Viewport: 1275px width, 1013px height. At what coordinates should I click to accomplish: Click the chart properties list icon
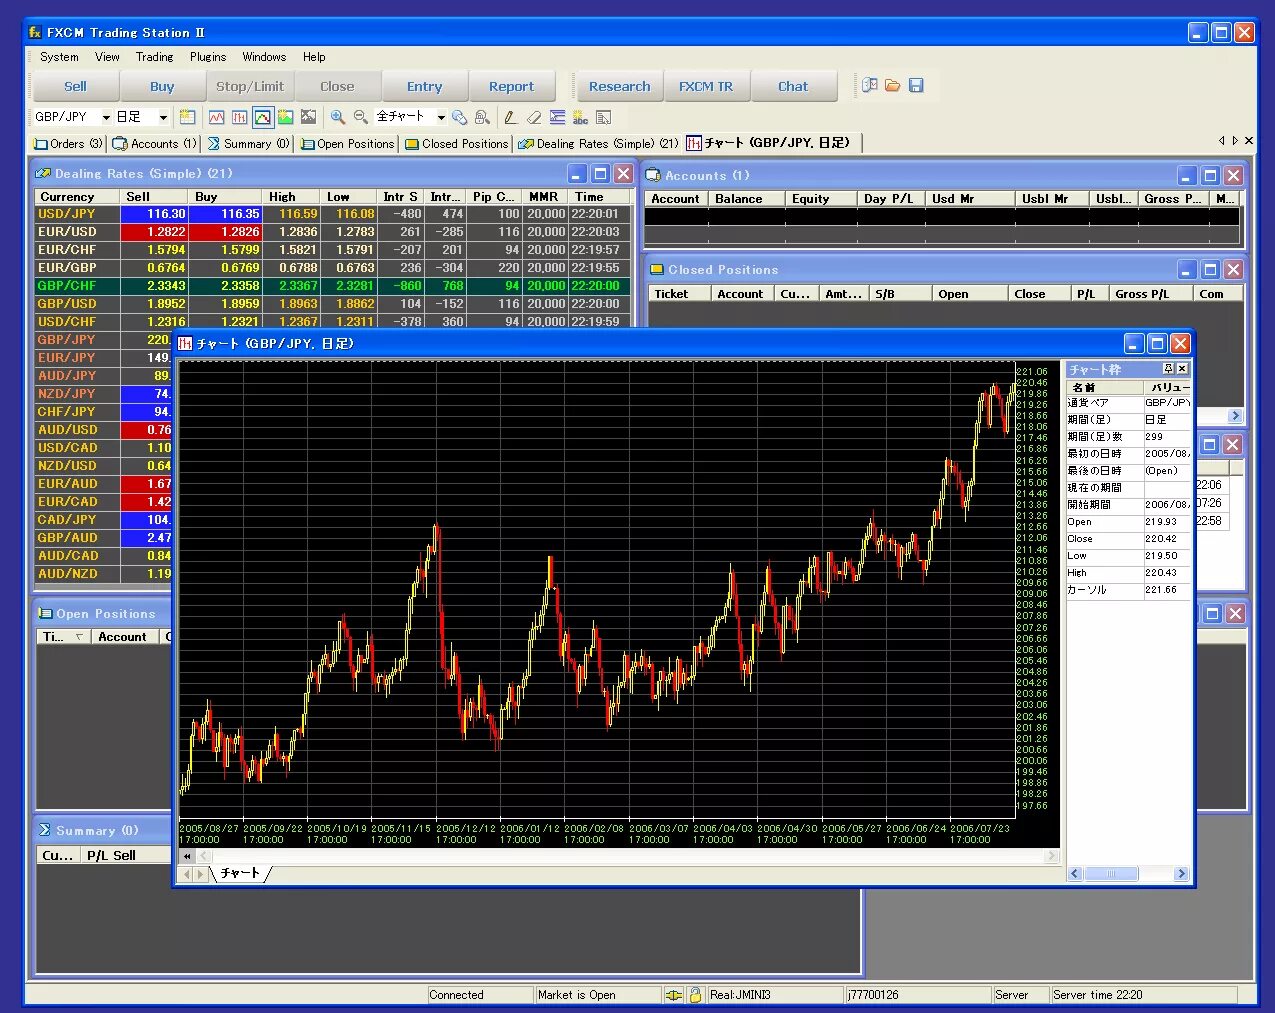[x=603, y=117]
